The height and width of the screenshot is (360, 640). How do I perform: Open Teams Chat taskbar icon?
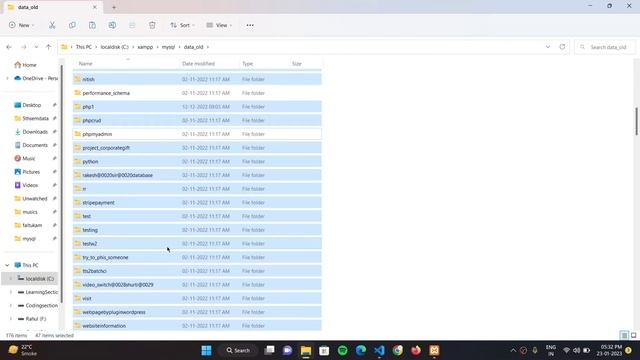(287, 350)
